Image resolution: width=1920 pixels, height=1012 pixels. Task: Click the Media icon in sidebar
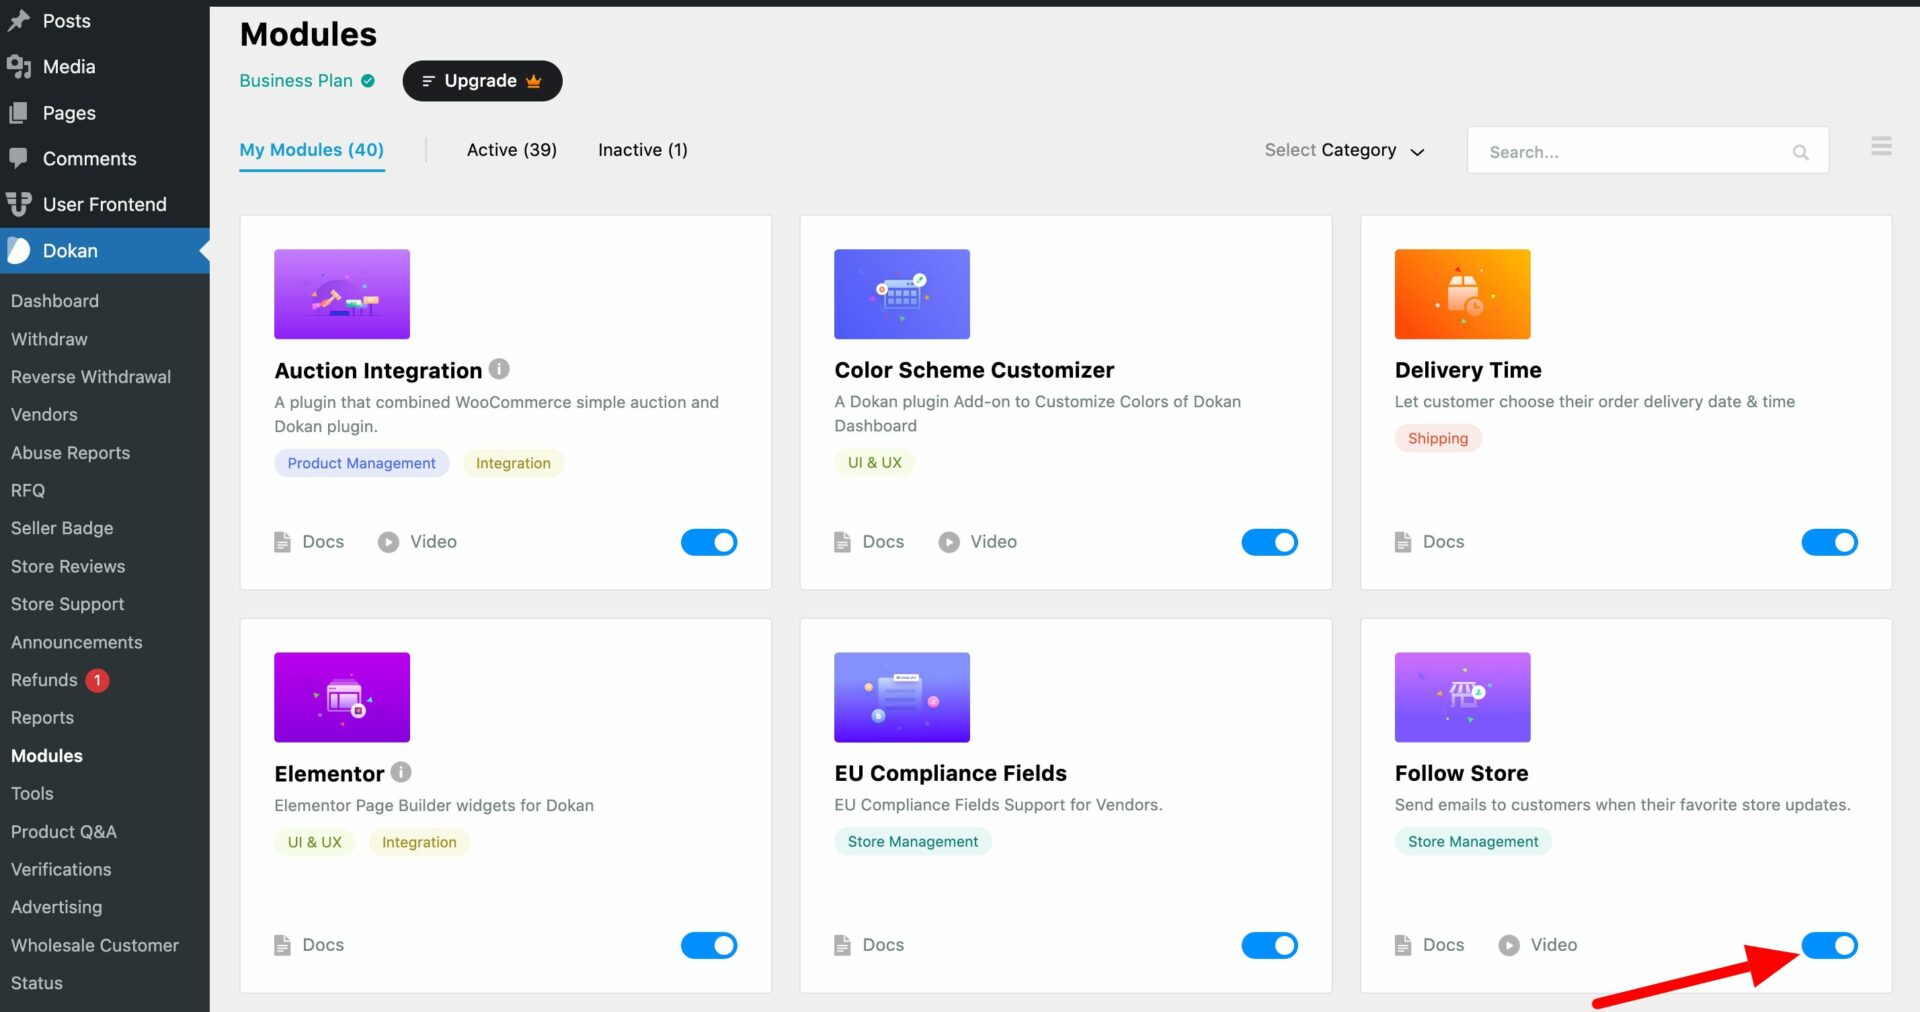tap(19, 67)
